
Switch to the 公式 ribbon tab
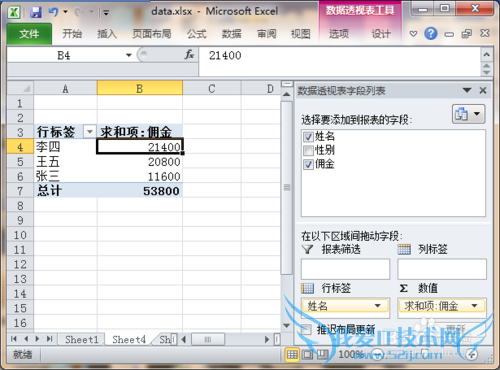click(x=197, y=34)
